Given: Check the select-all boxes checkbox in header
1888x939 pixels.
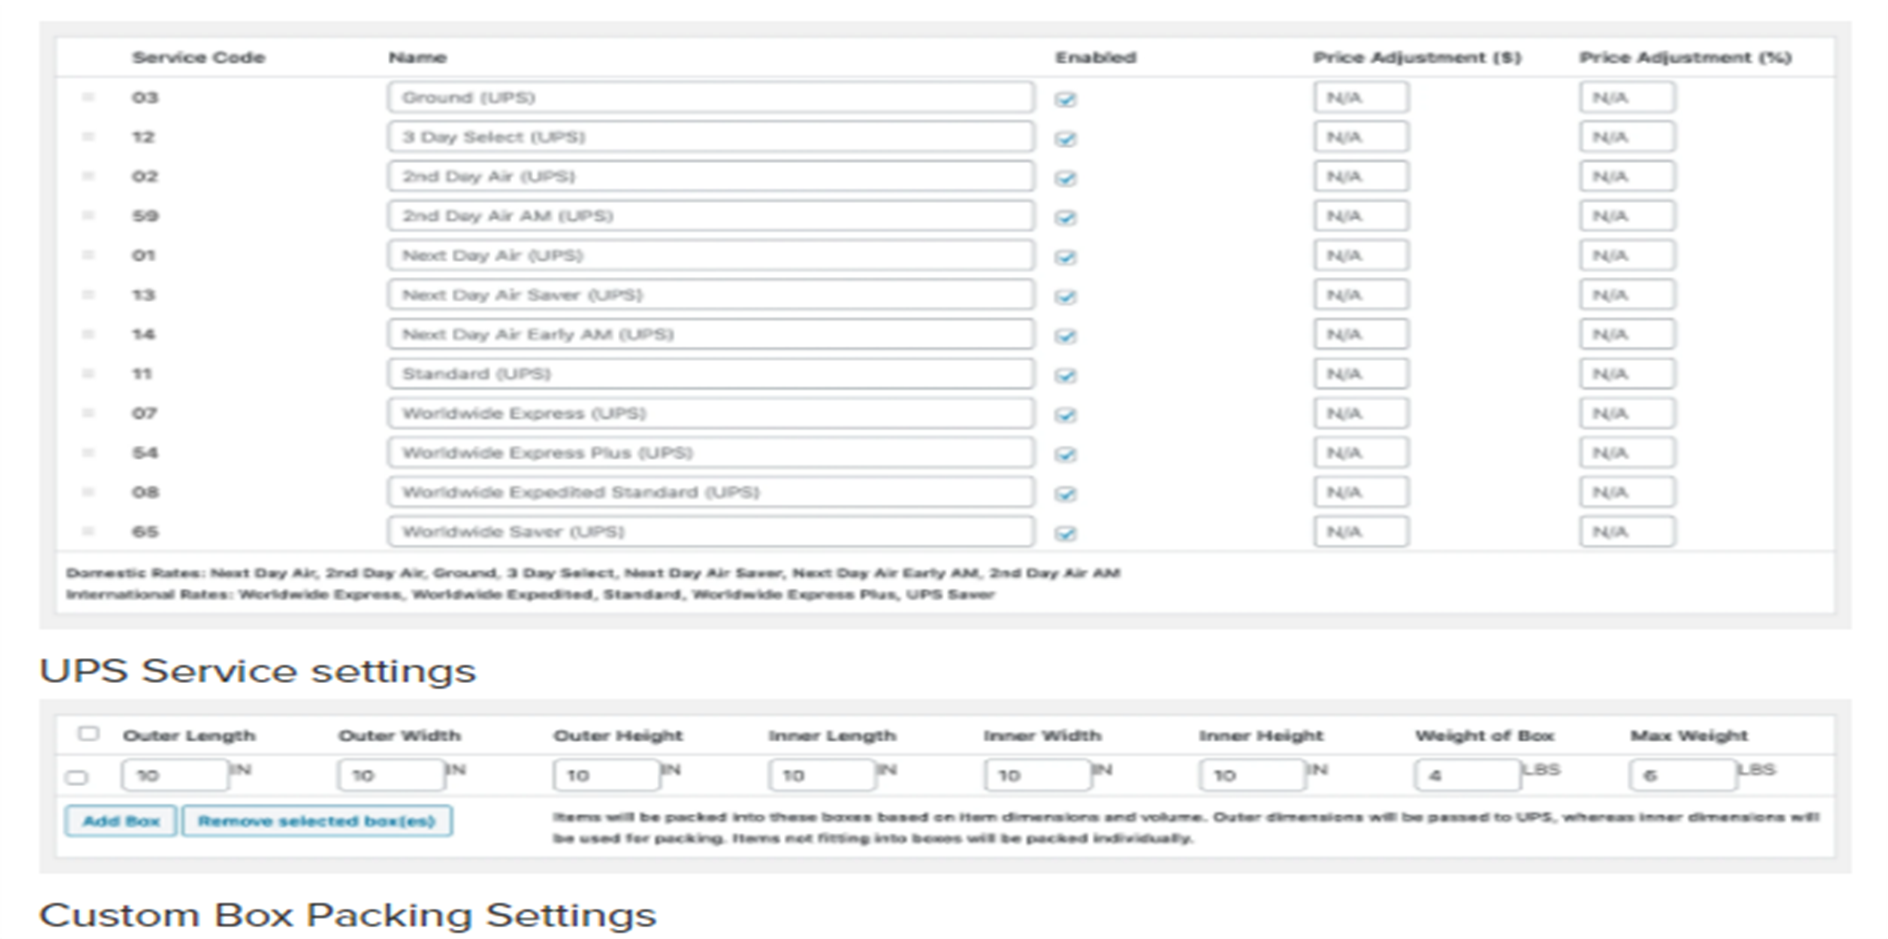Looking at the screenshot, I should pyautogui.click(x=88, y=734).
